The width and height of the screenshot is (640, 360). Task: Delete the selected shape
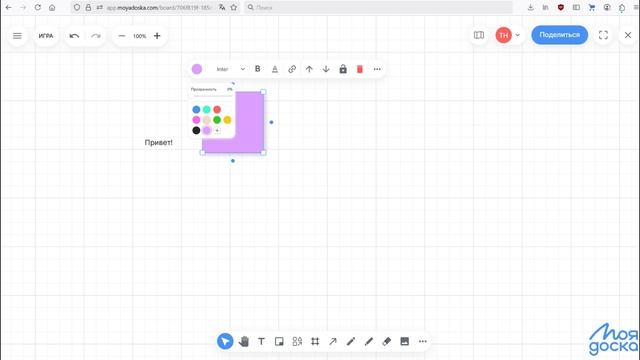(x=360, y=69)
